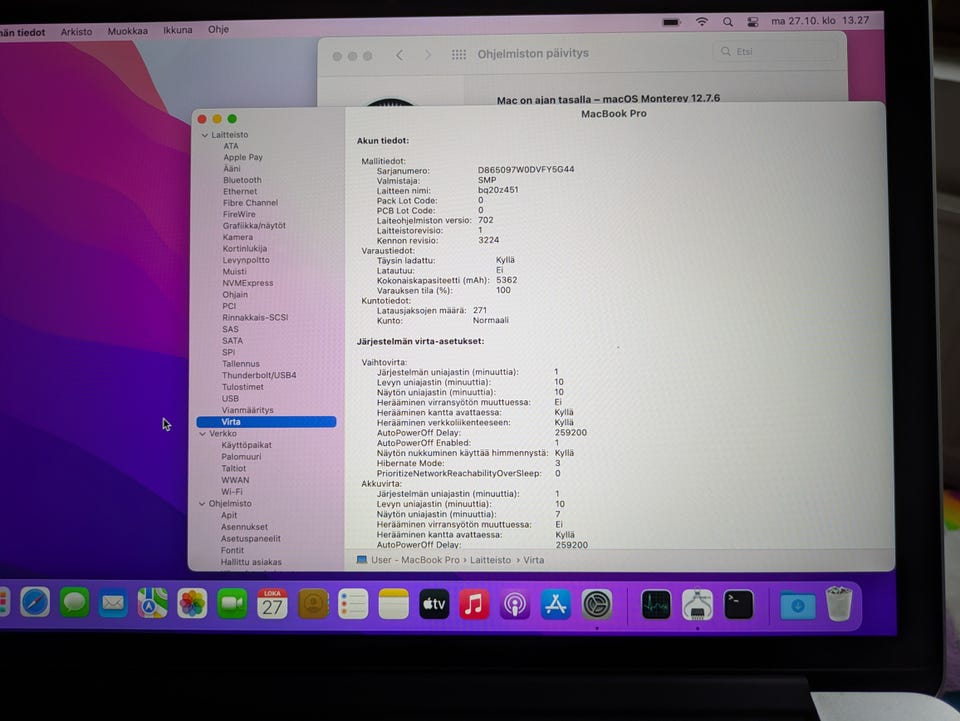Click Kokonaiskapasiteetti value 5362

click(507, 280)
